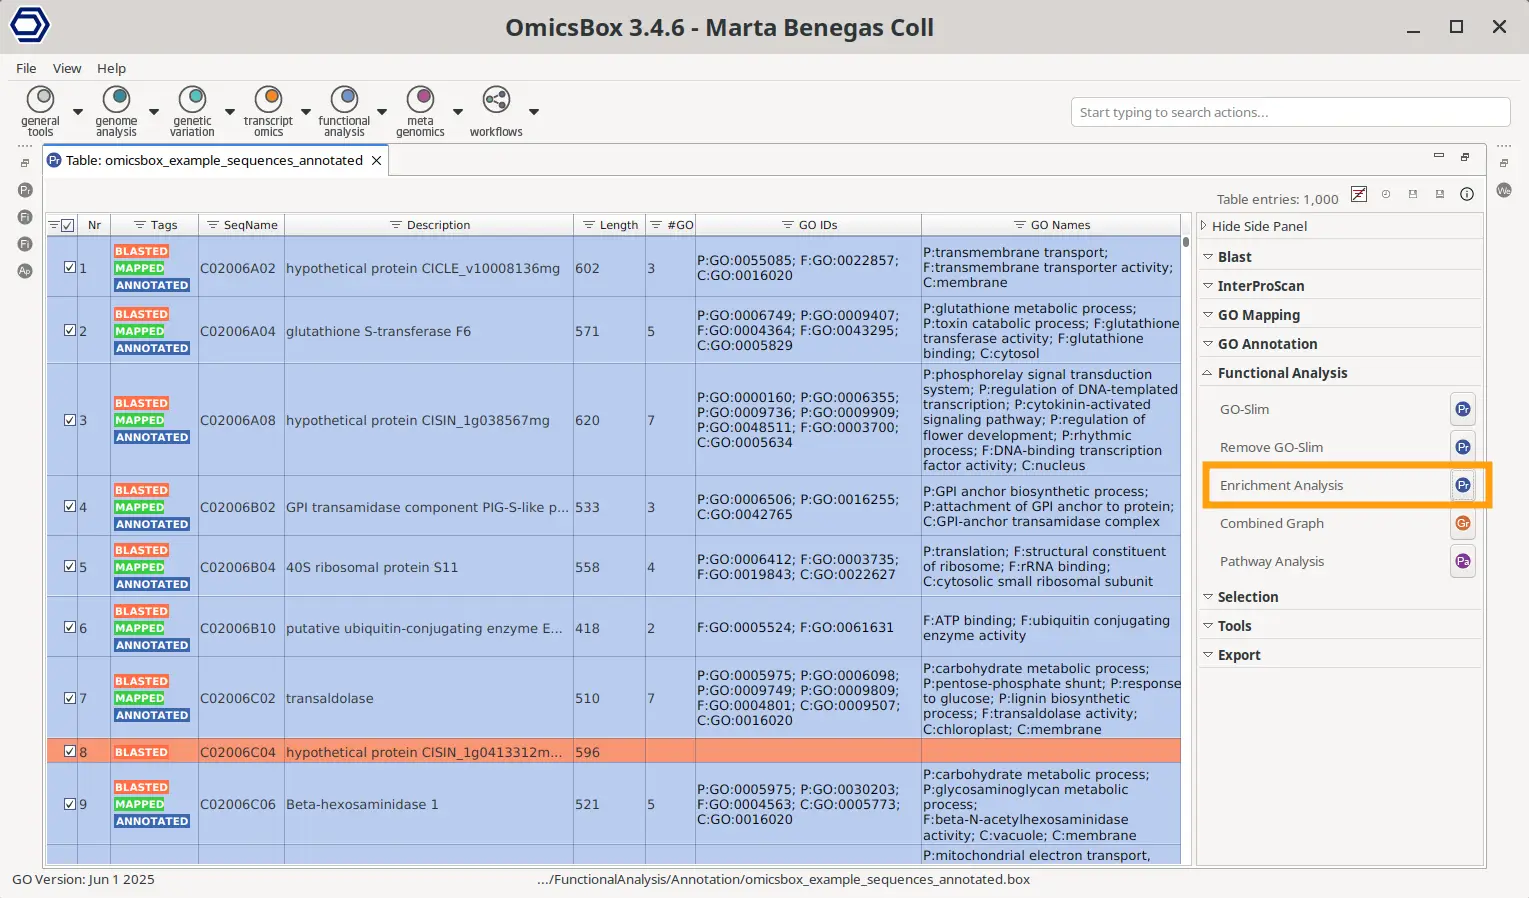Click the OmicsBox hexagon logo
This screenshot has height=898, width=1529.
[x=29, y=25]
